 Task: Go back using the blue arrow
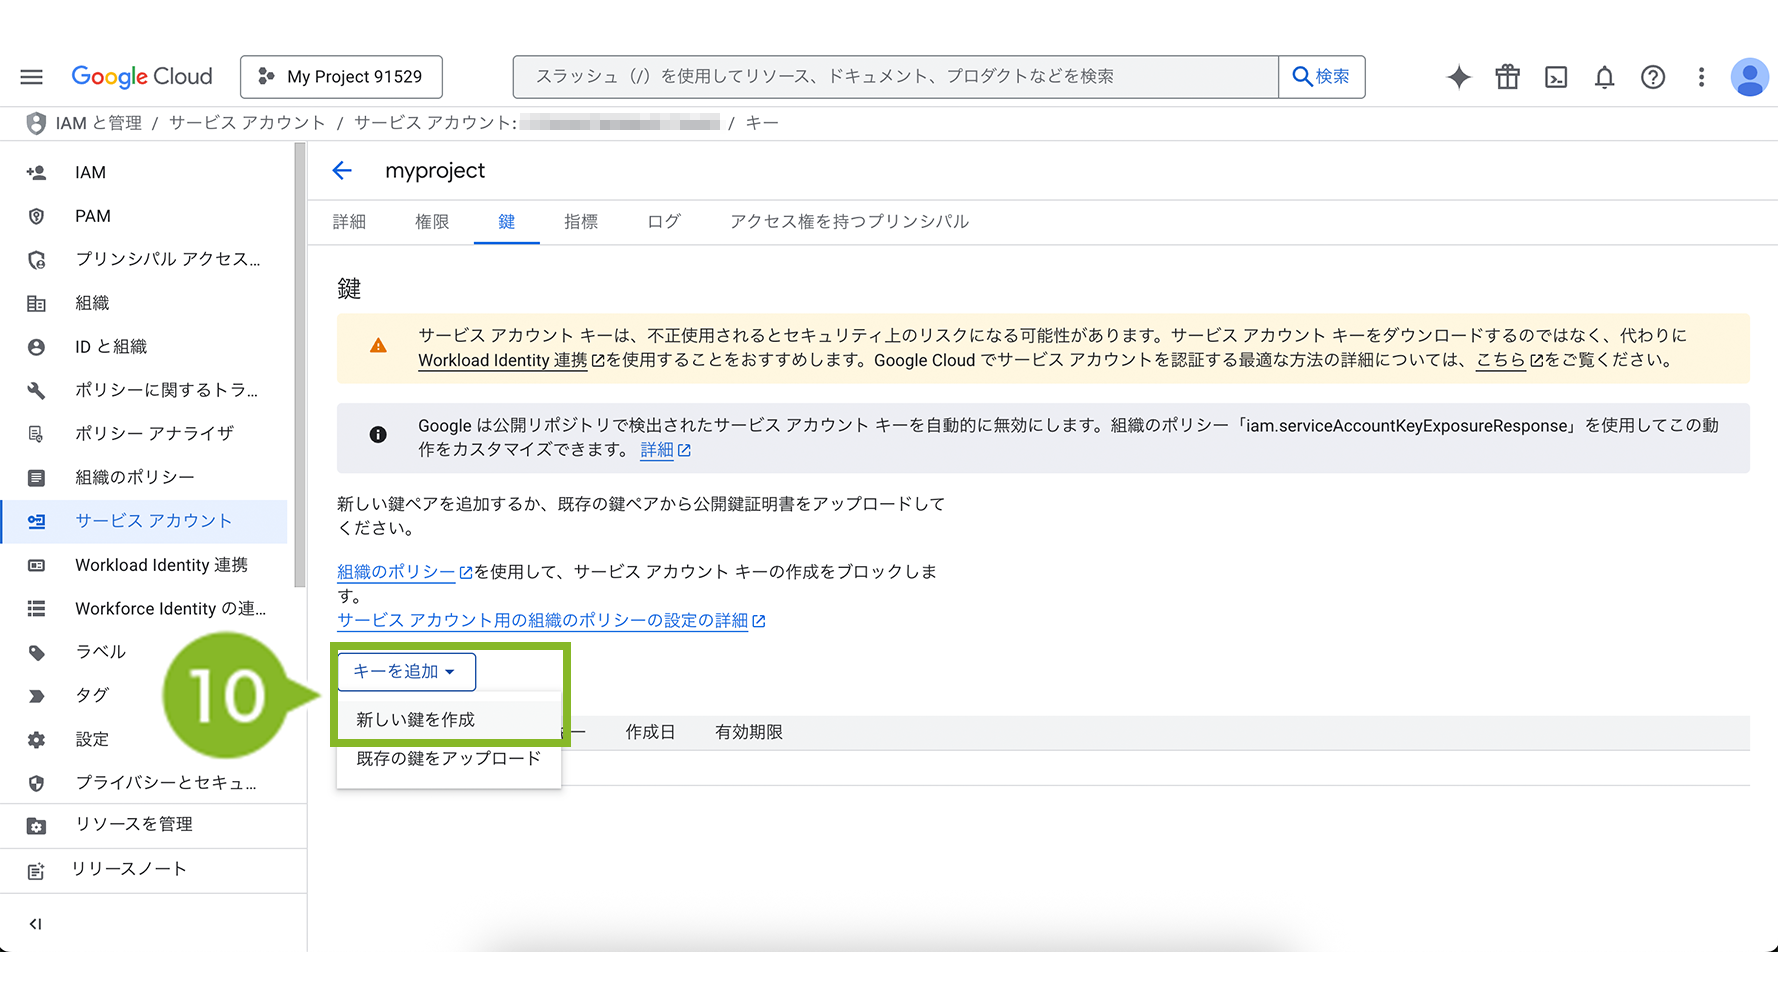(342, 171)
